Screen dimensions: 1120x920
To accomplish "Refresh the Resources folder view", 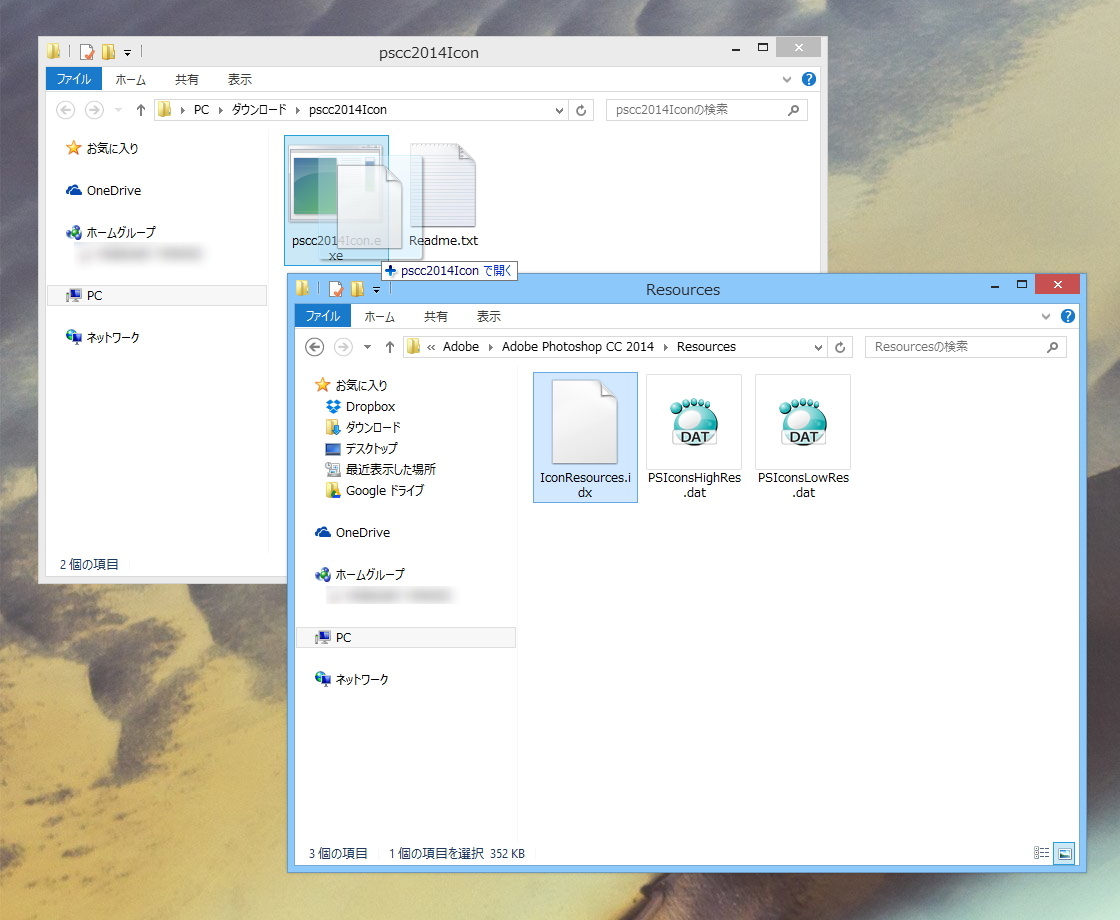I will (839, 346).
